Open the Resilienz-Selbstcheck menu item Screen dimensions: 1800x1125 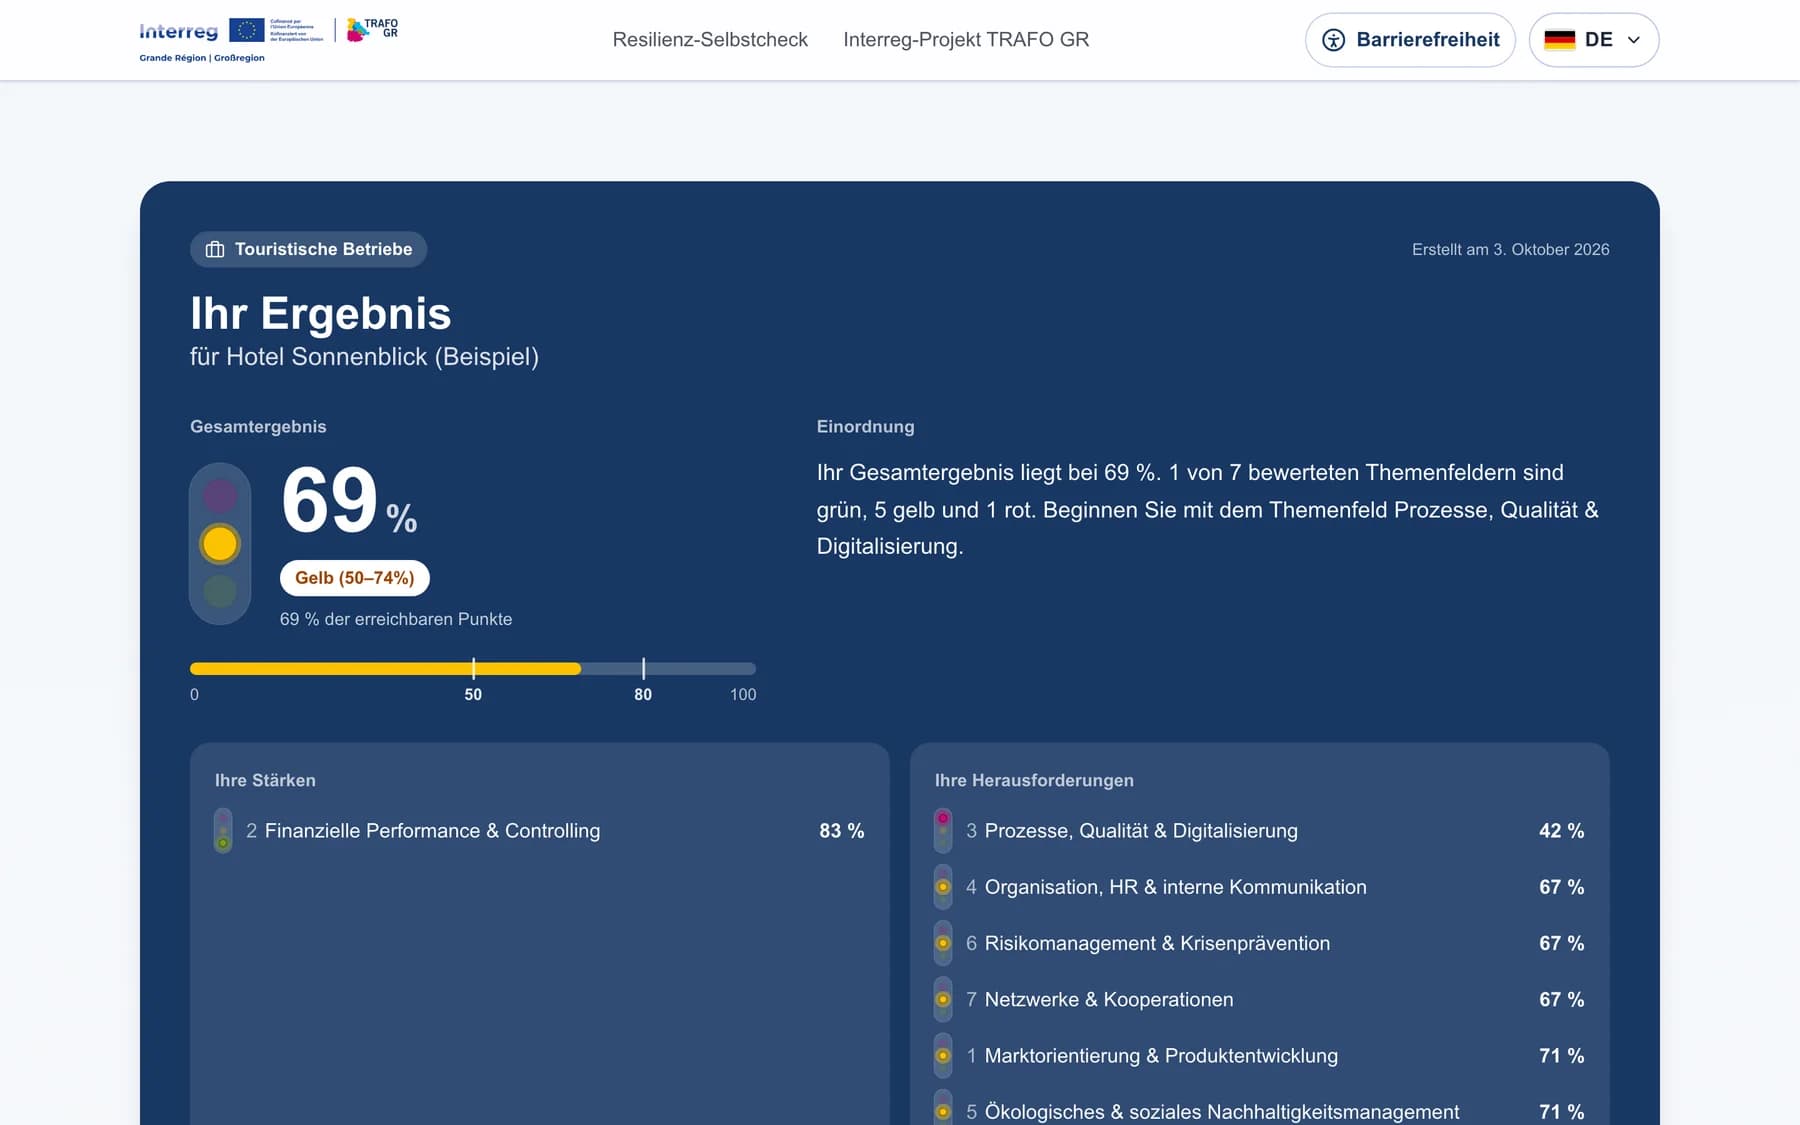click(x=710, y=40)
